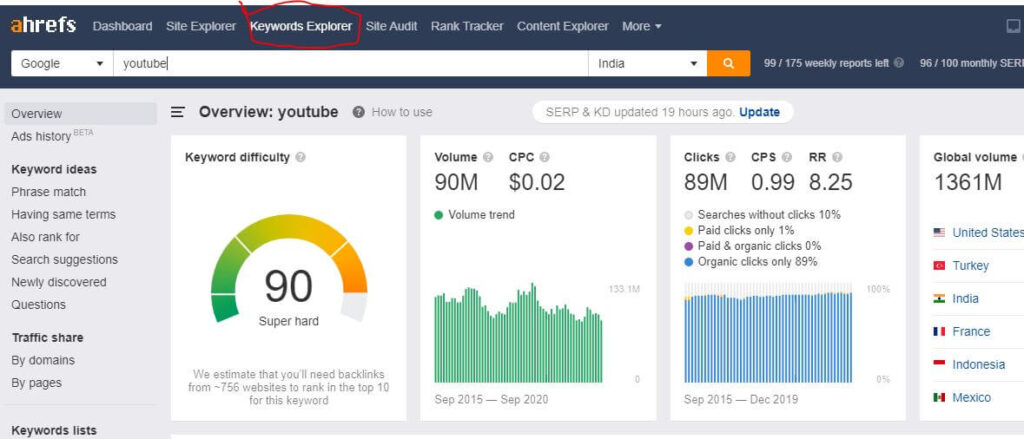Click the Indonesia flag icon
This screenshot has height=439, width=1024.
[x=939, y=363]
